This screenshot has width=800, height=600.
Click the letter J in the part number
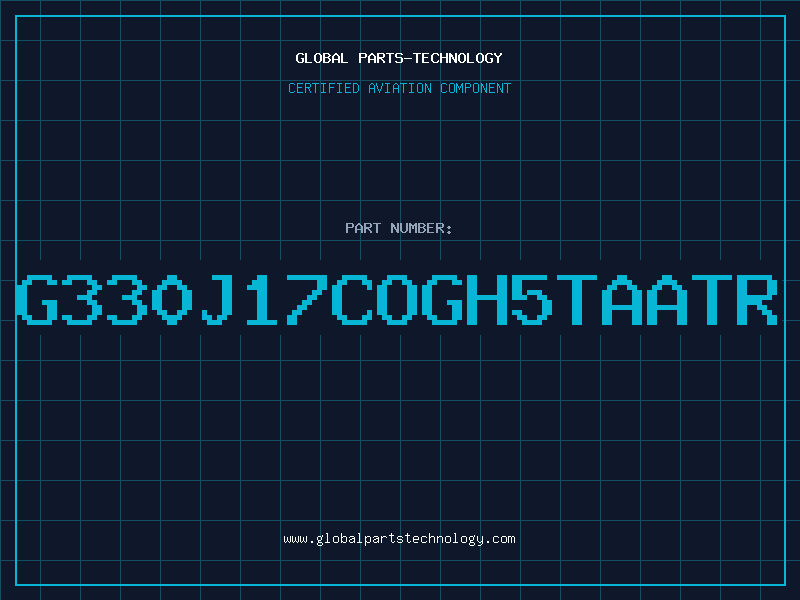click(218, 299)
